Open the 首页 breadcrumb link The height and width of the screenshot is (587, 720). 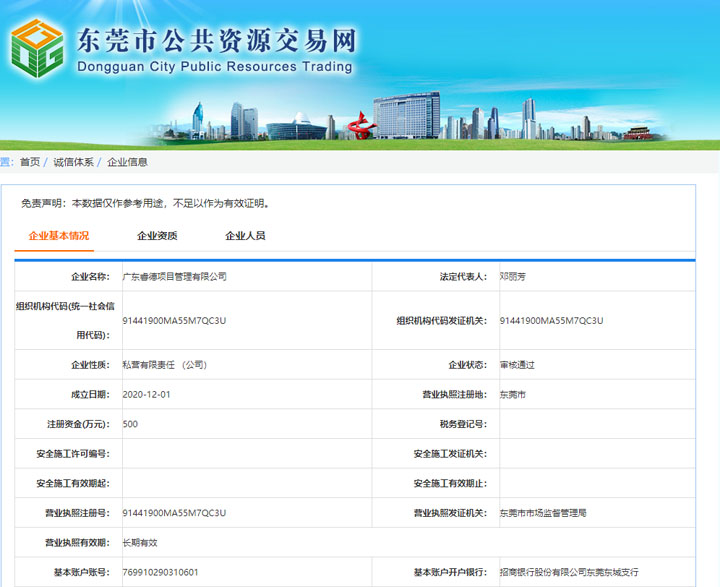pos(30,162)
